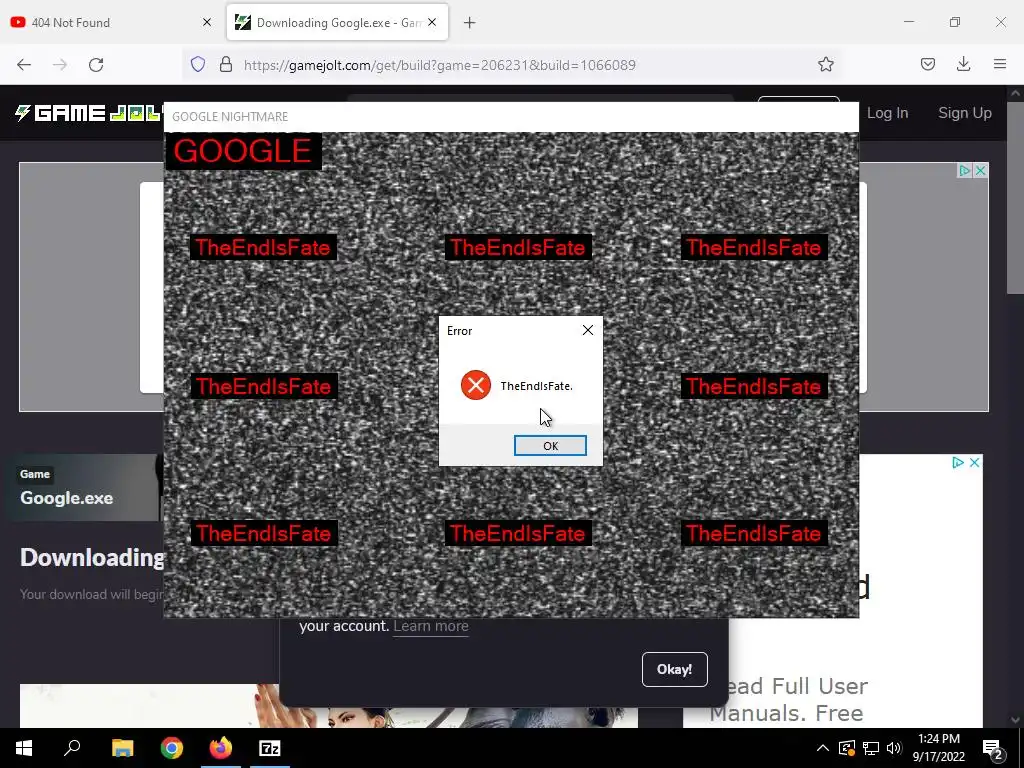Click the Game Jolt logo
The height and width of the screenshot is (768, 1024).
click(x=88, y=113)
